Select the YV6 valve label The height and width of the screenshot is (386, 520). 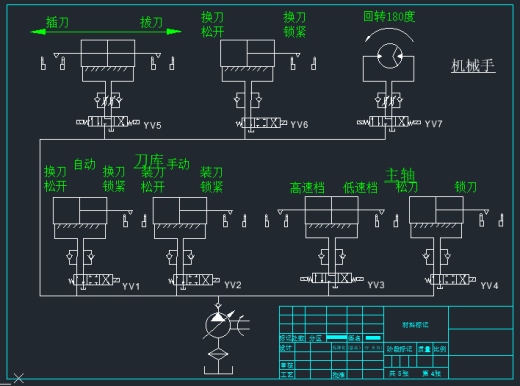[x=299, y=125]
